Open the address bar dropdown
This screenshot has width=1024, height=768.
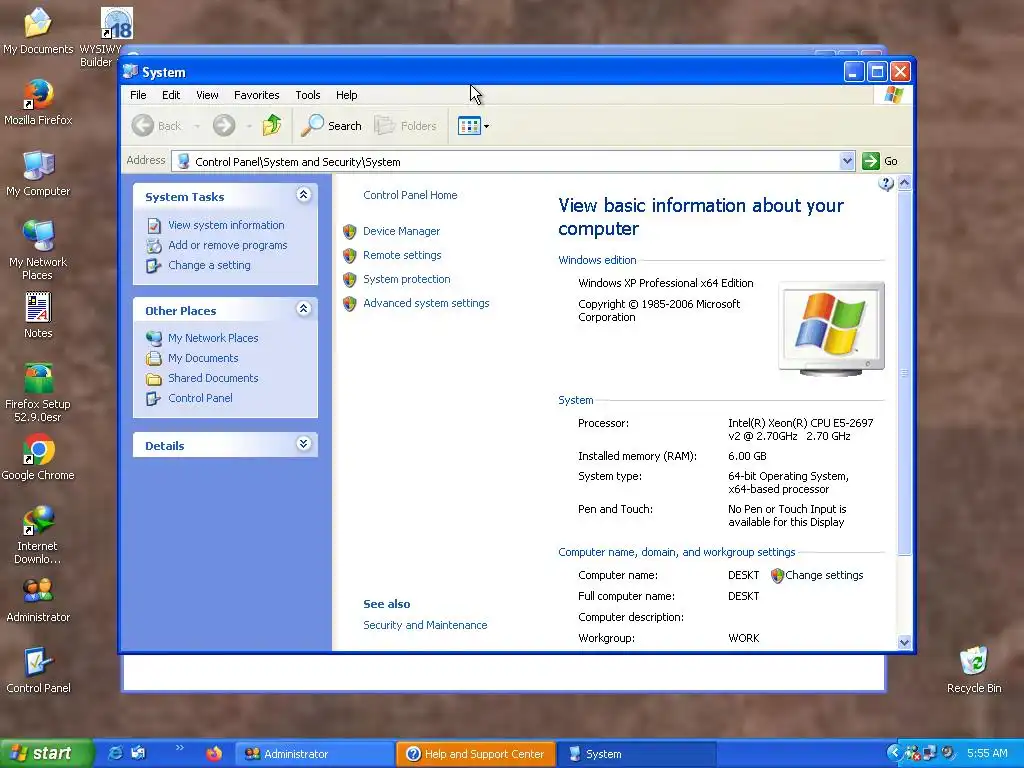pyautogui.click(x=846, y=161)
